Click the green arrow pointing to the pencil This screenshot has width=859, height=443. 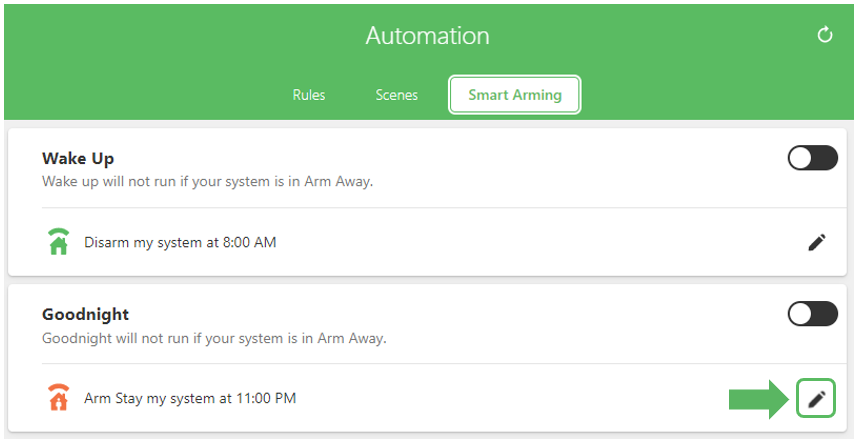pyautogui.click(x=758, y=399)
